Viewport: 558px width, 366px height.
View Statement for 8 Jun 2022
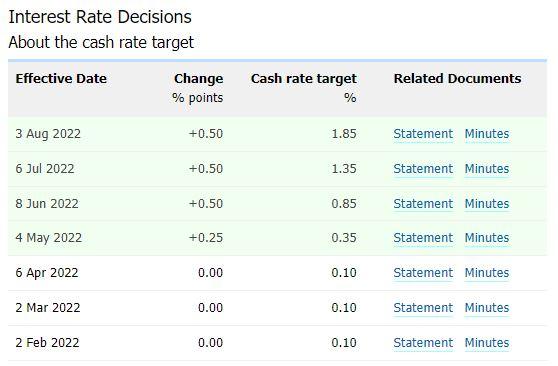(423, 204)
